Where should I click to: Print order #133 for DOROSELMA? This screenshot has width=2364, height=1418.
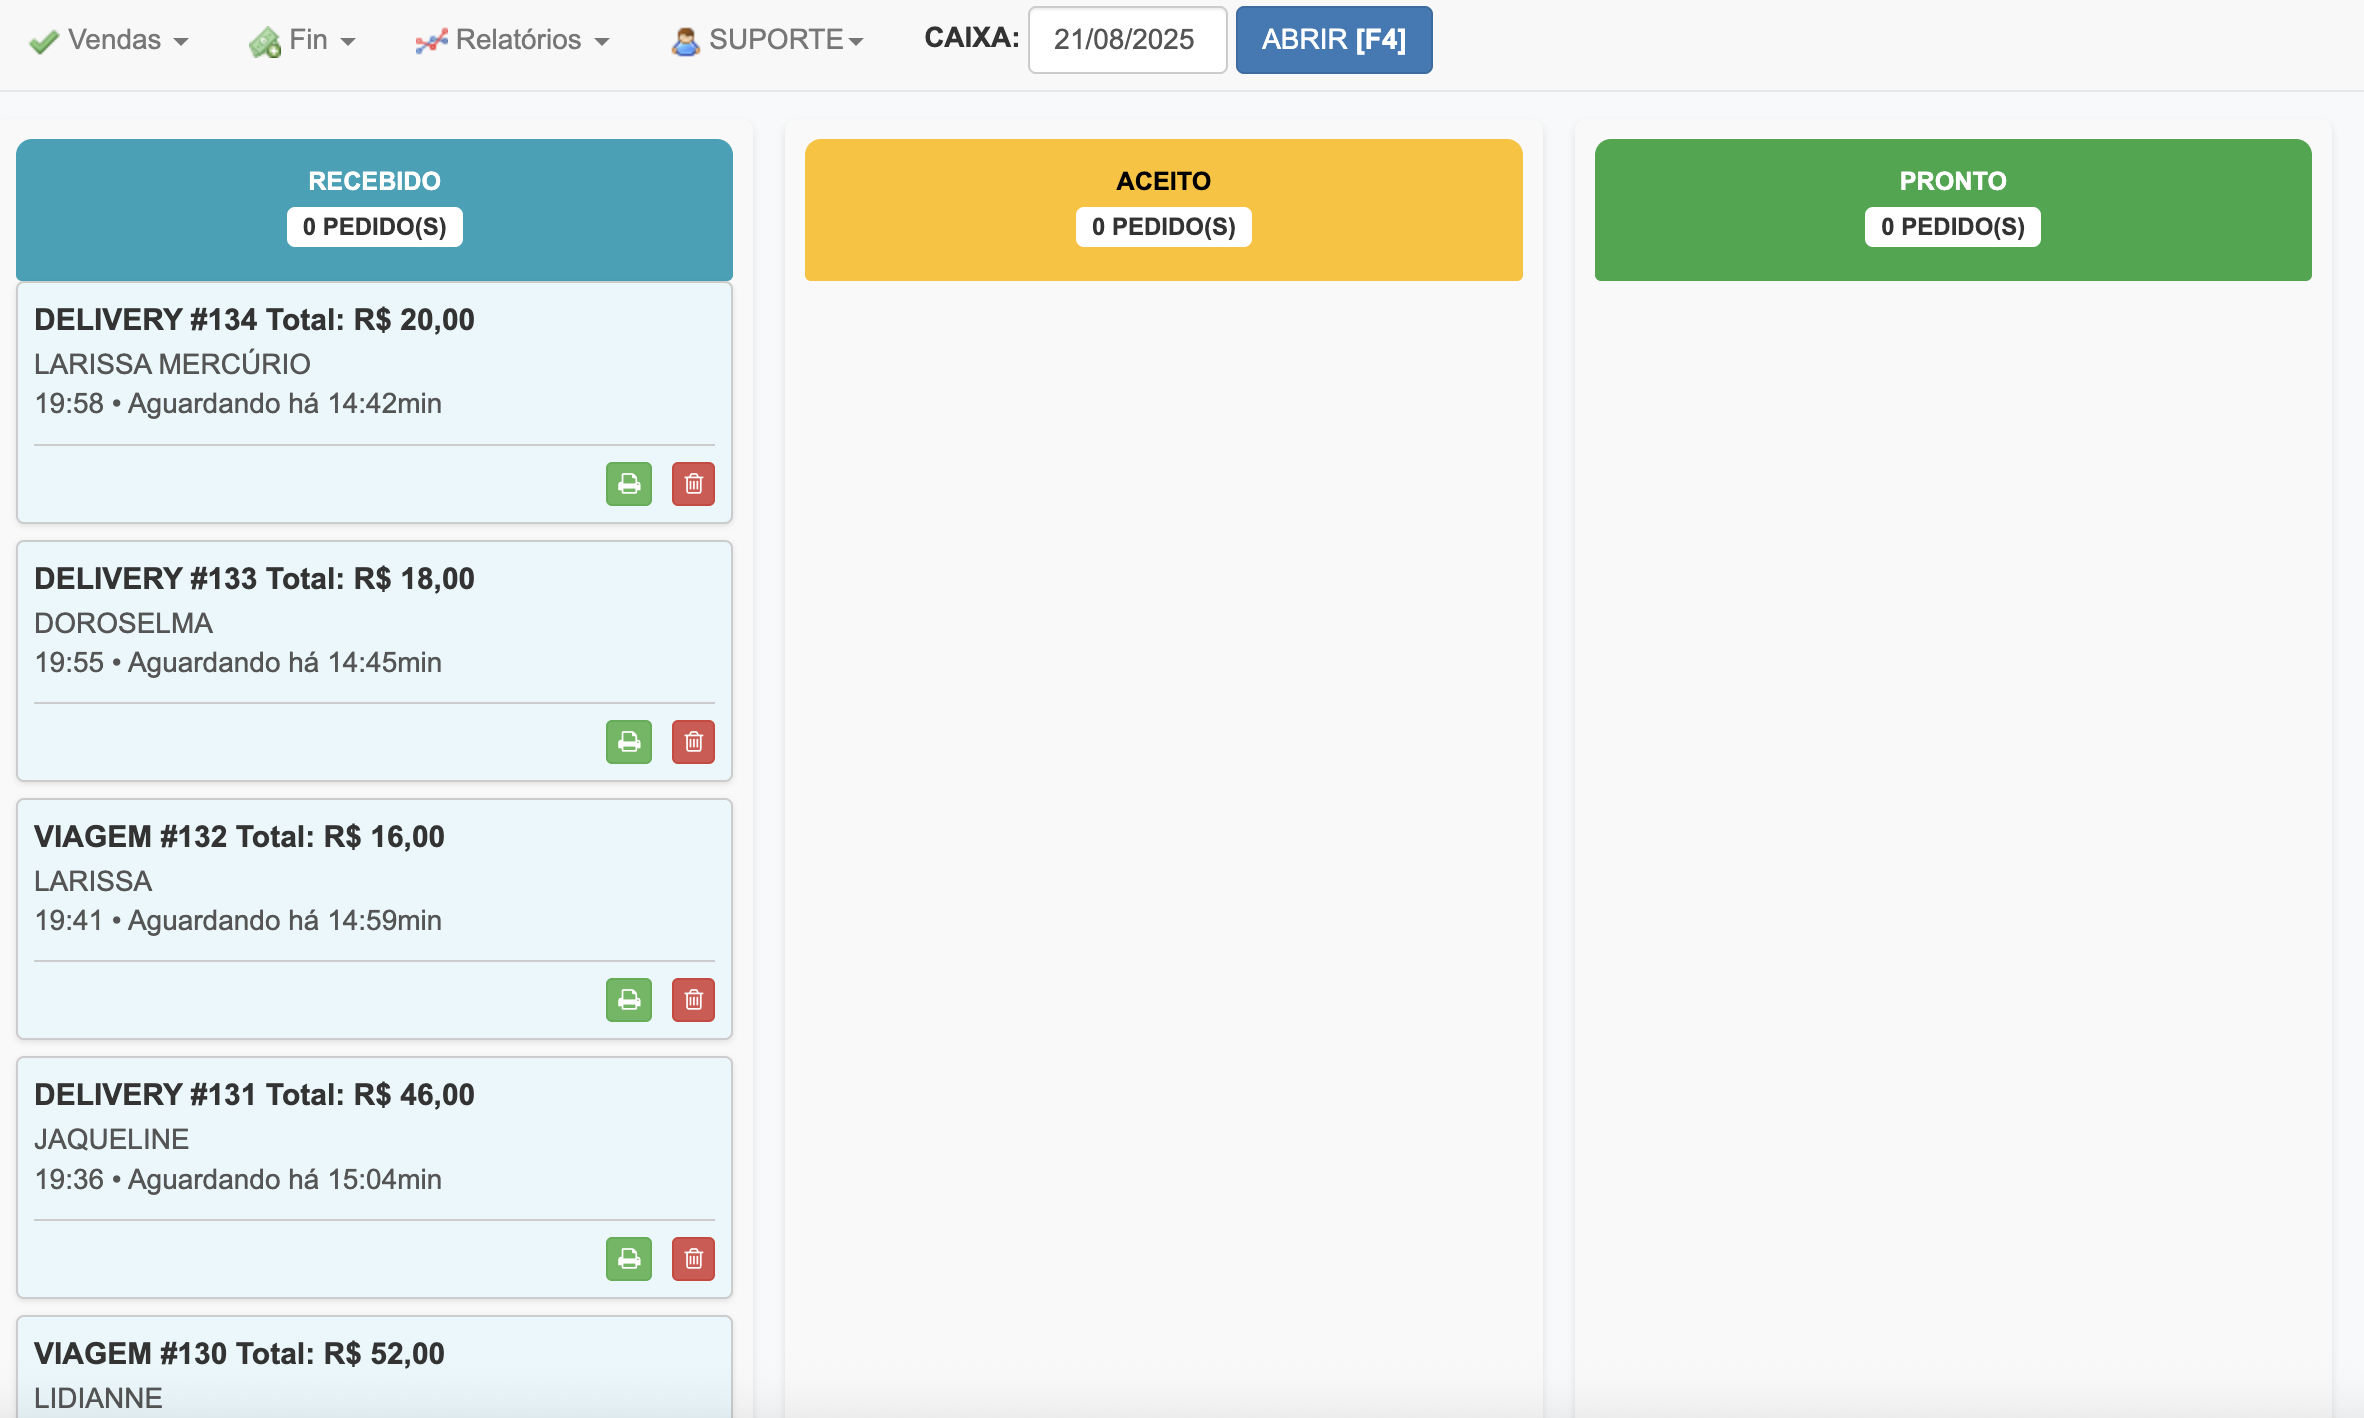point(628,742)
